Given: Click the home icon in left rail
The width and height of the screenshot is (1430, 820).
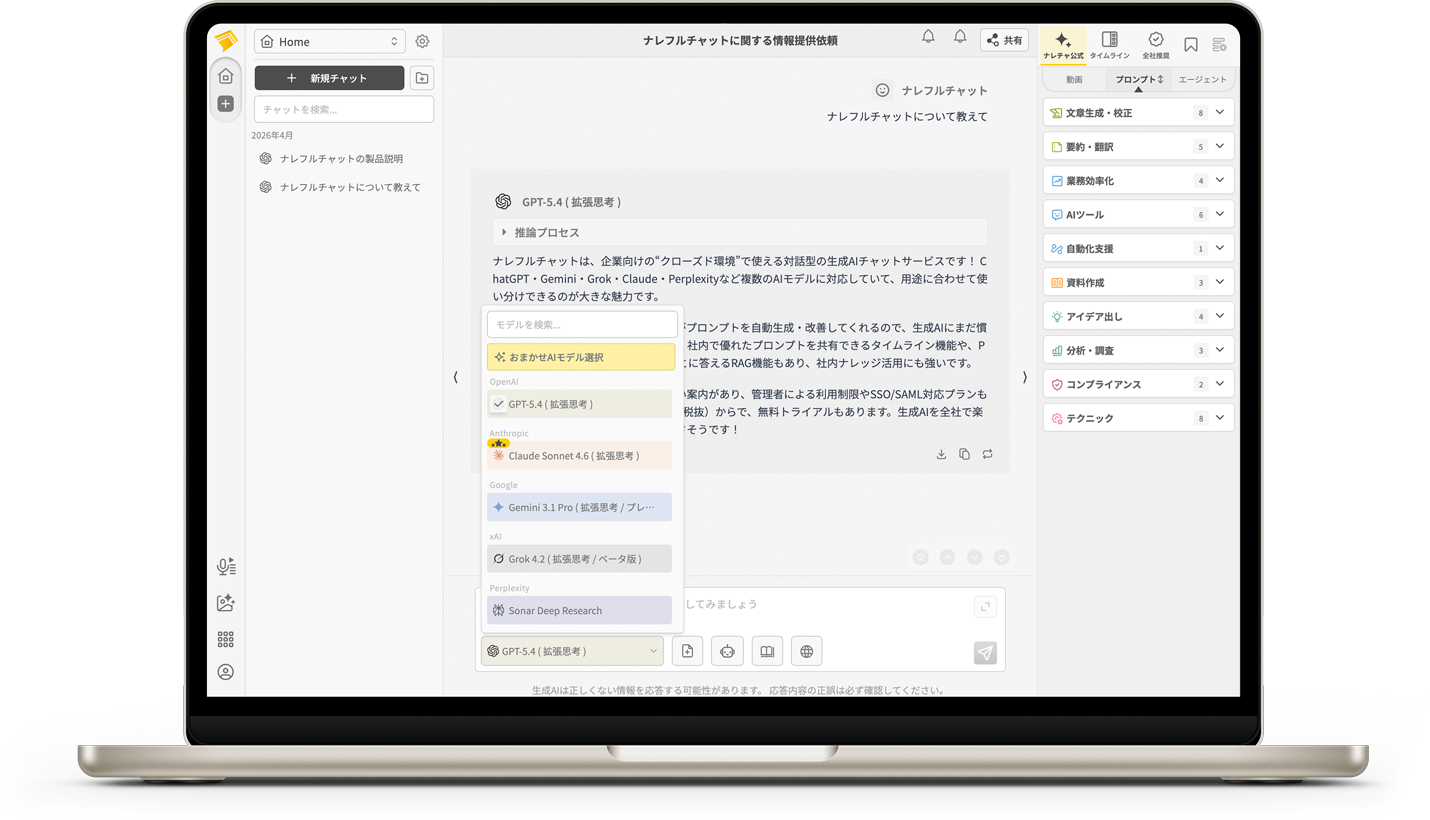Looking at the screenshot, I should [x=225, y=76].
